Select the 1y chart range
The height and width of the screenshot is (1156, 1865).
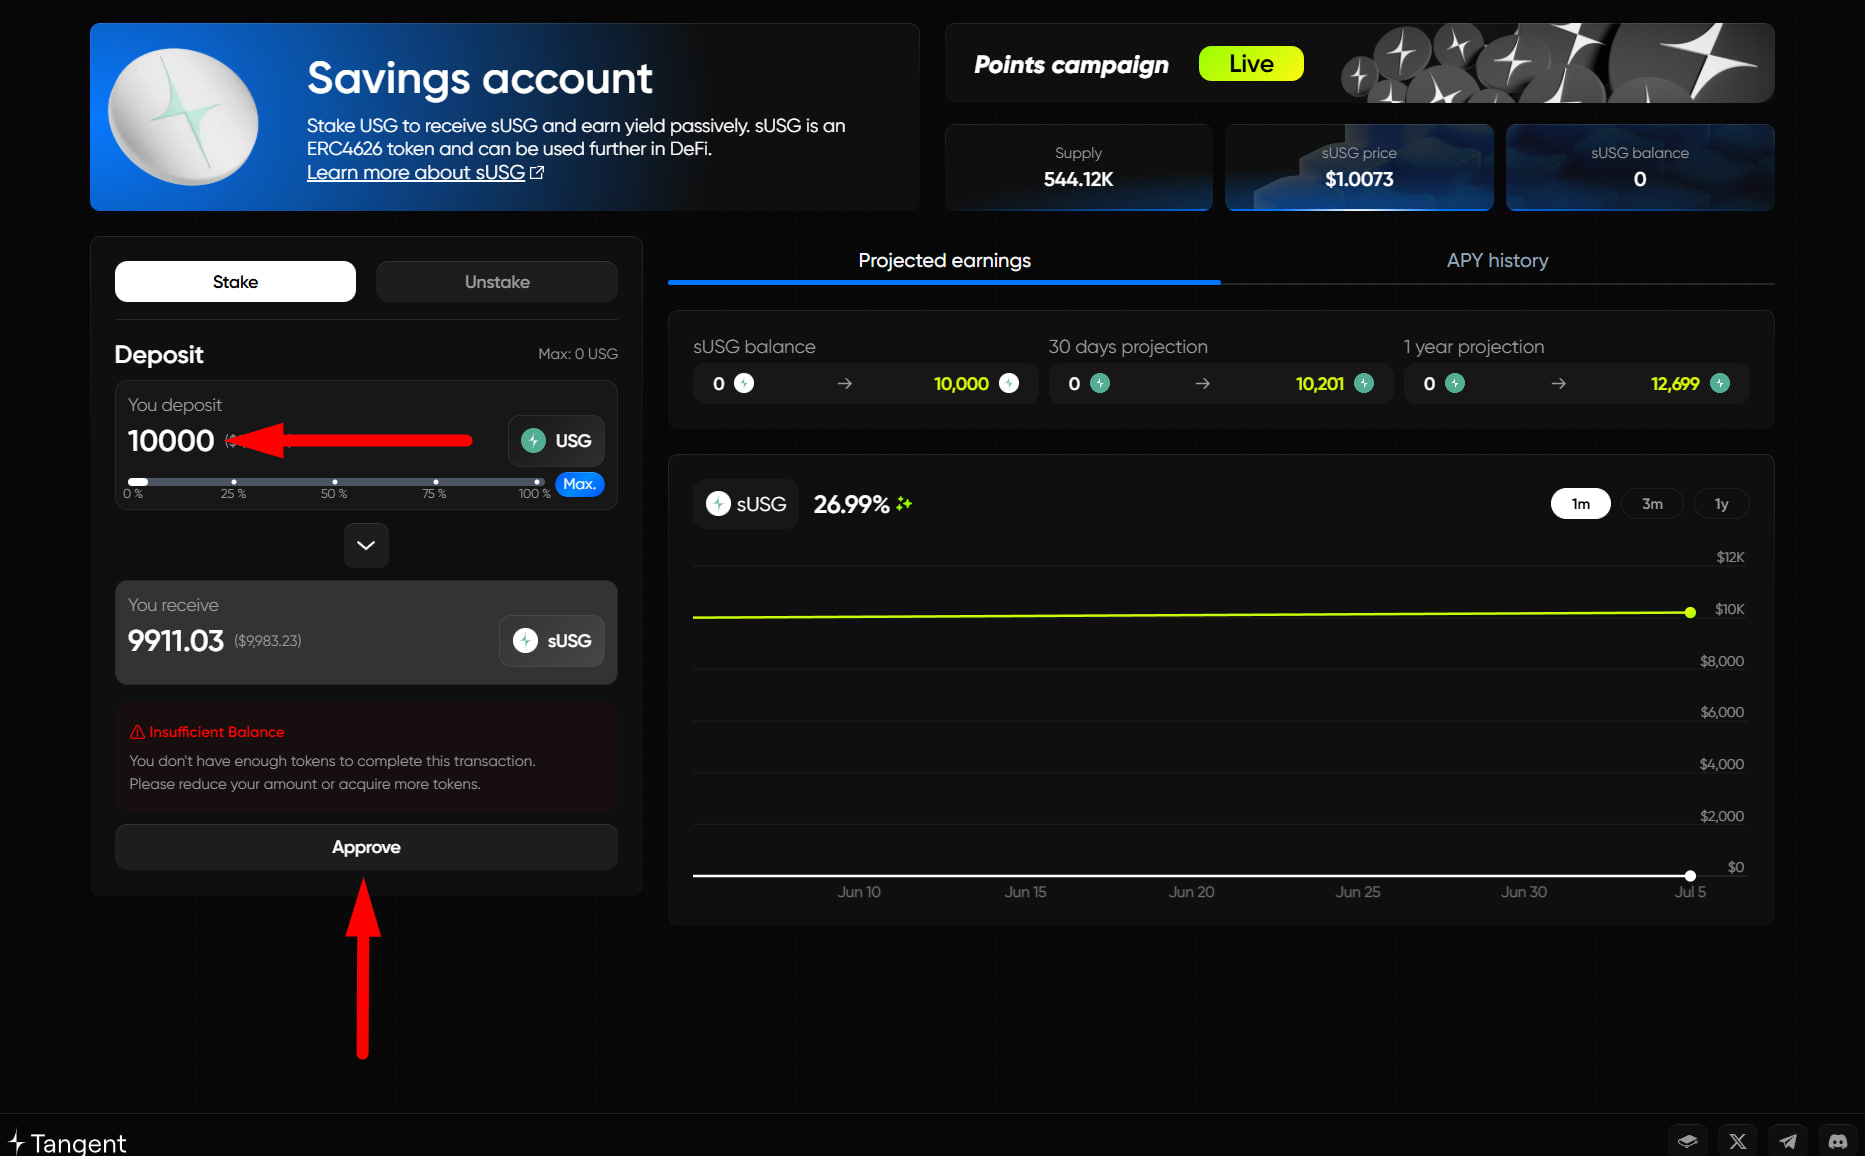(1721, 504)
